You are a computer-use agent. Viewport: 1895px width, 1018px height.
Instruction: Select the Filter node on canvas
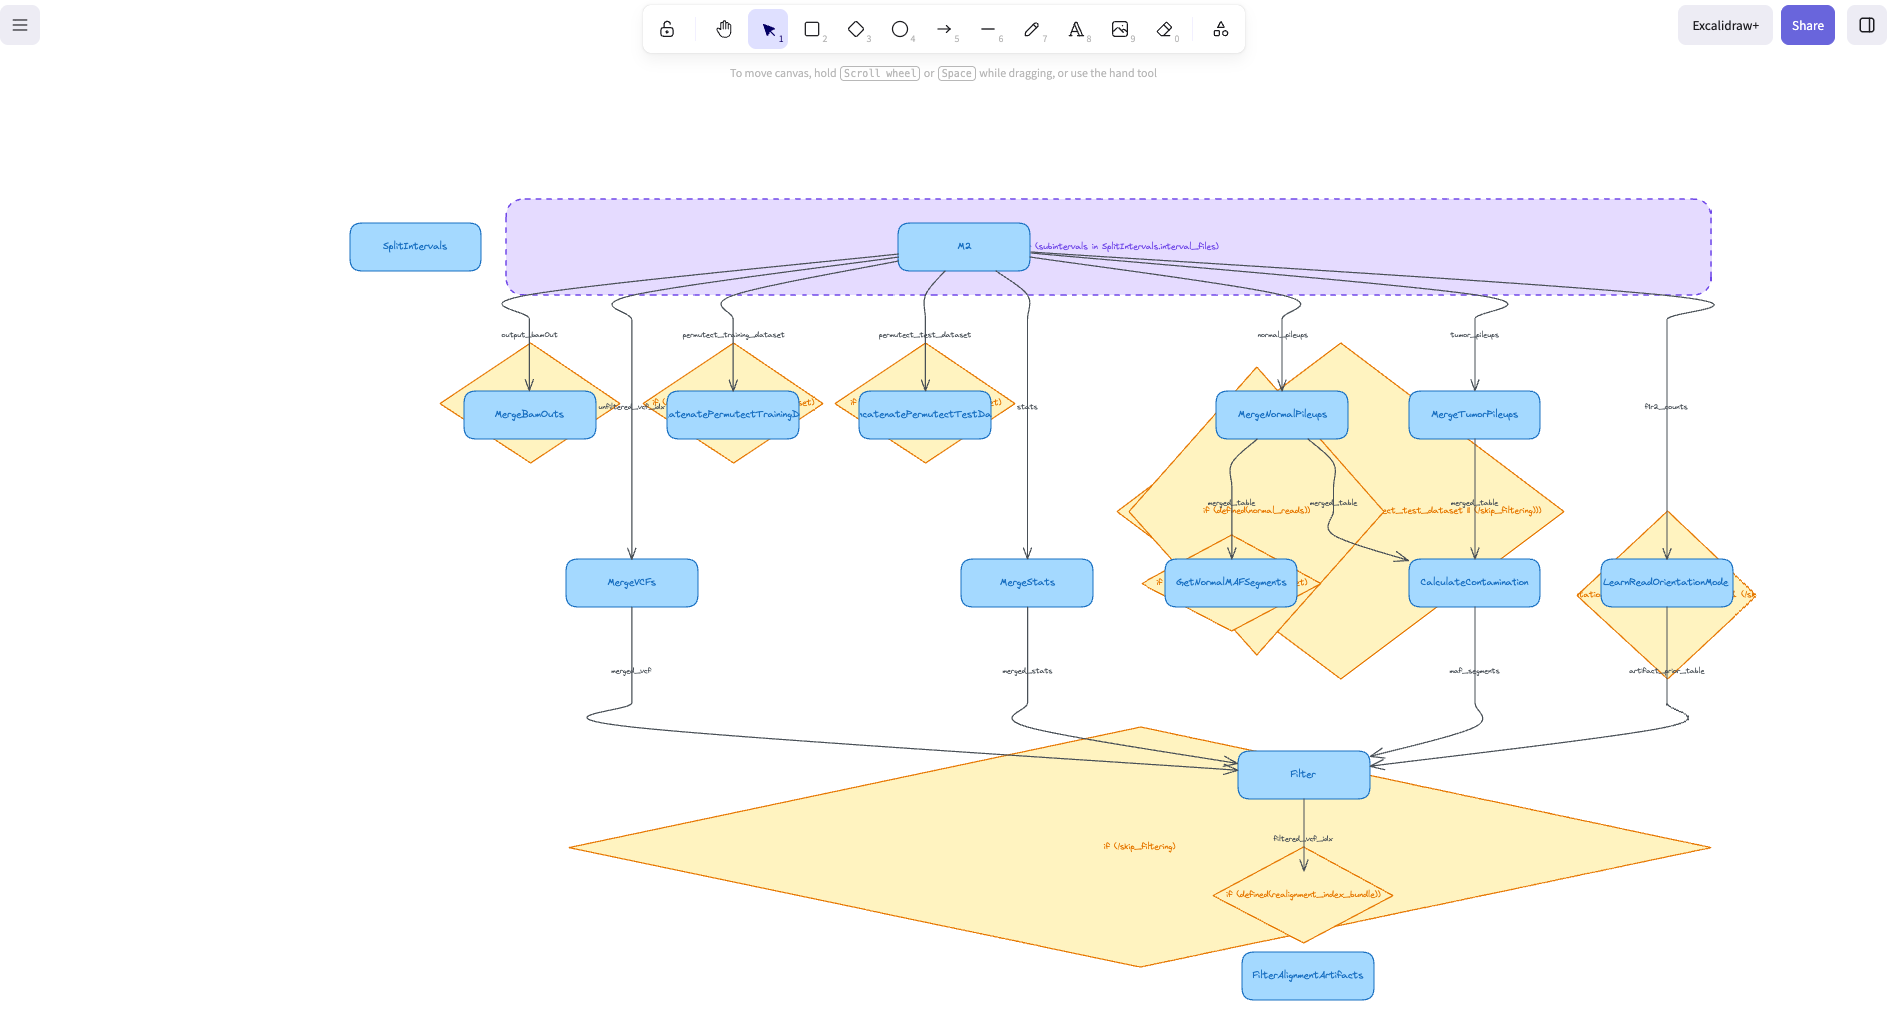pyautogui.click(x=1302, y=774)
